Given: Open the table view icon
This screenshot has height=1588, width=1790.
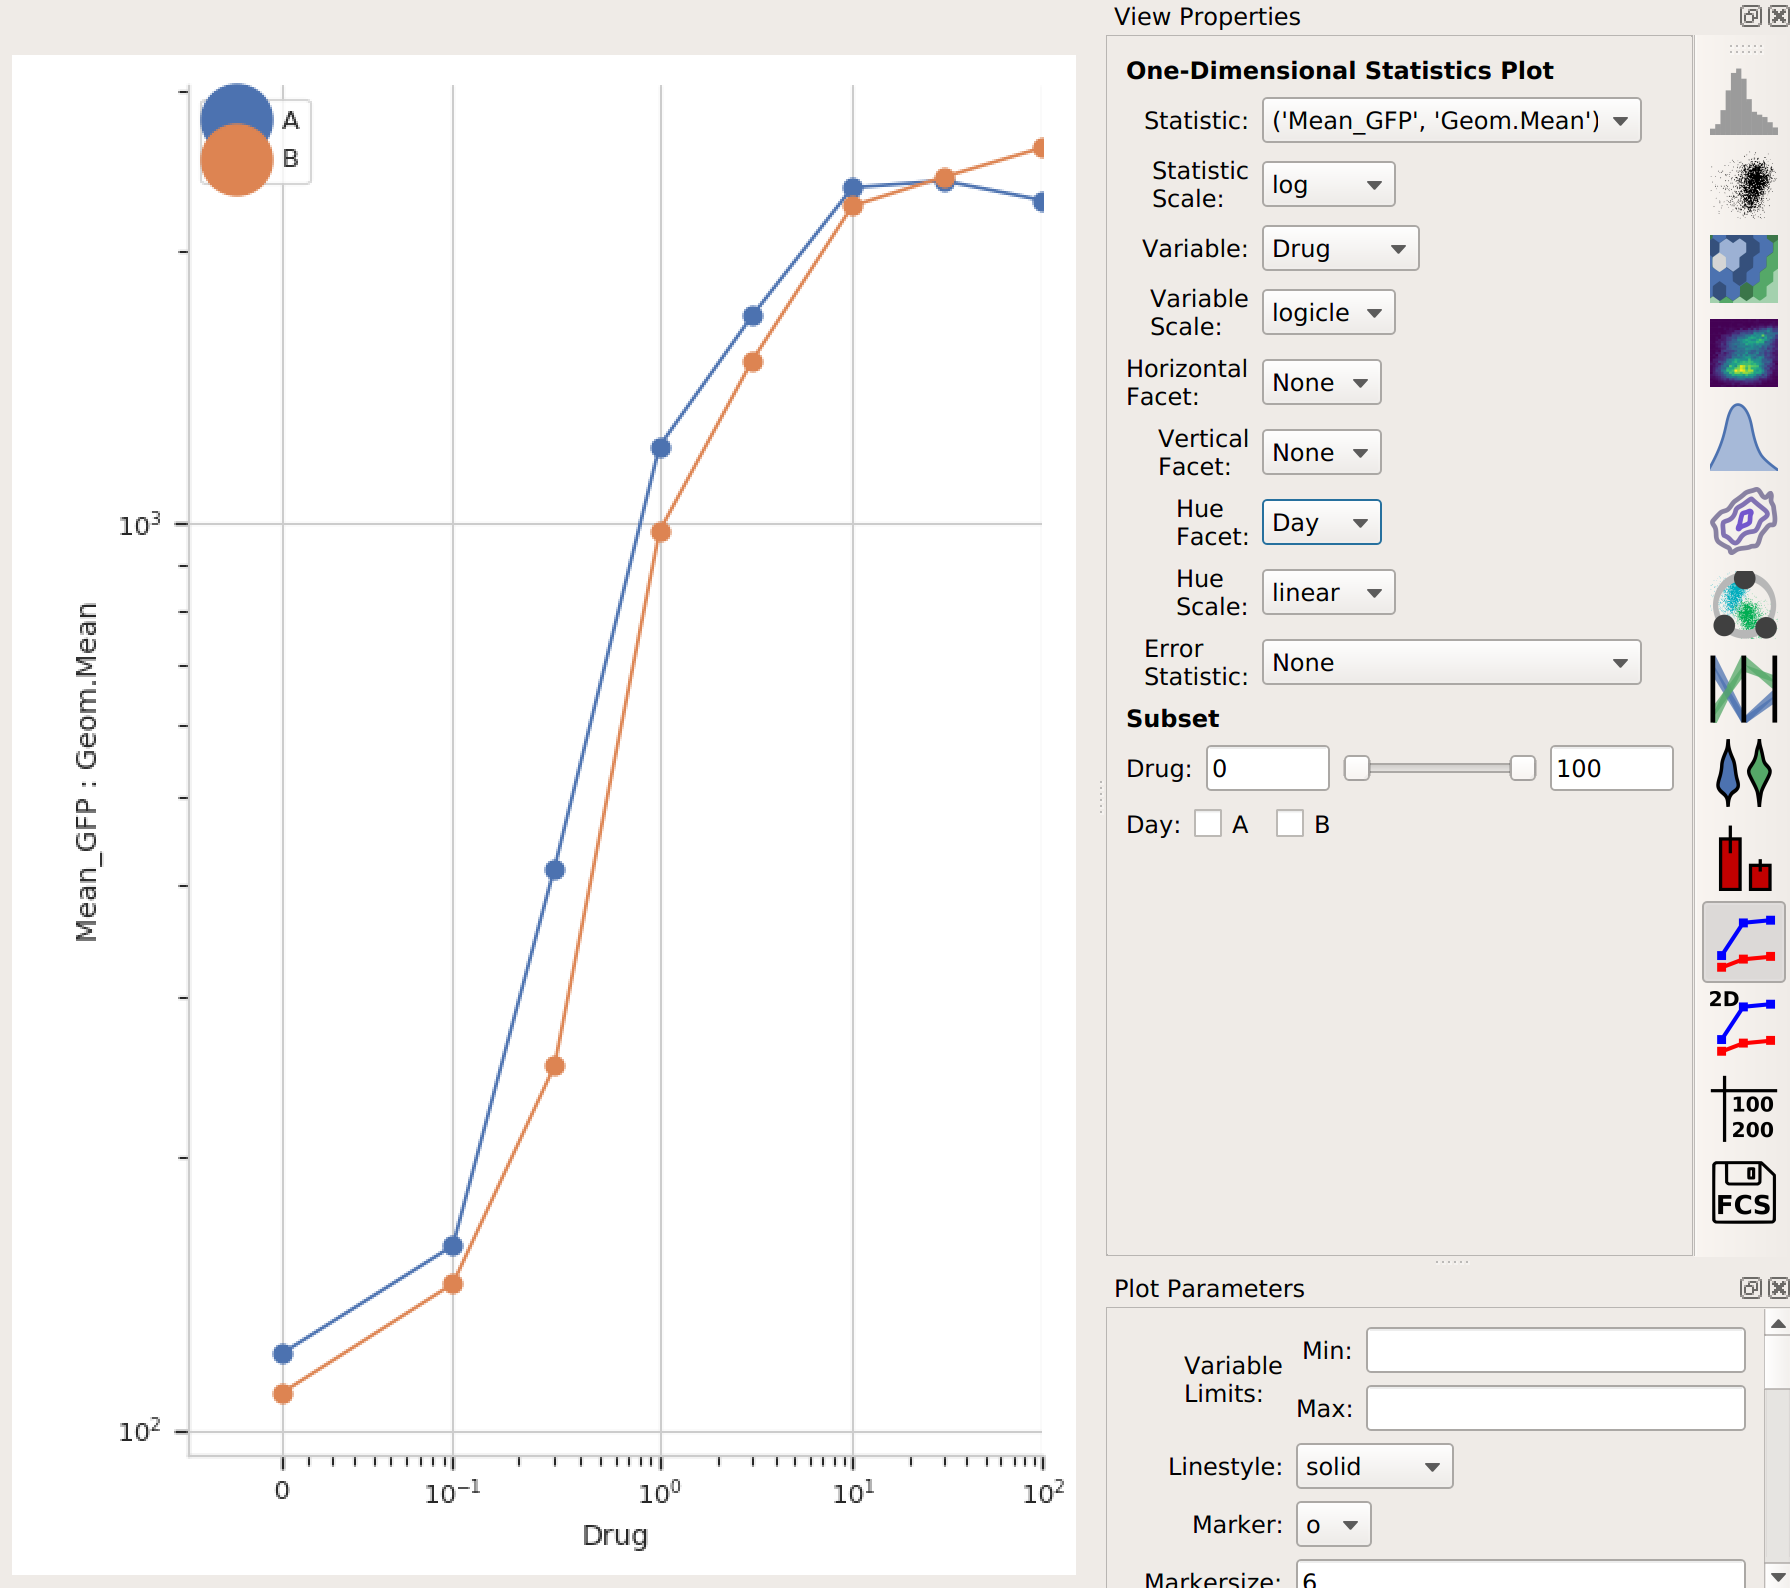Looking at the screenshot, I should 1743,1109.
